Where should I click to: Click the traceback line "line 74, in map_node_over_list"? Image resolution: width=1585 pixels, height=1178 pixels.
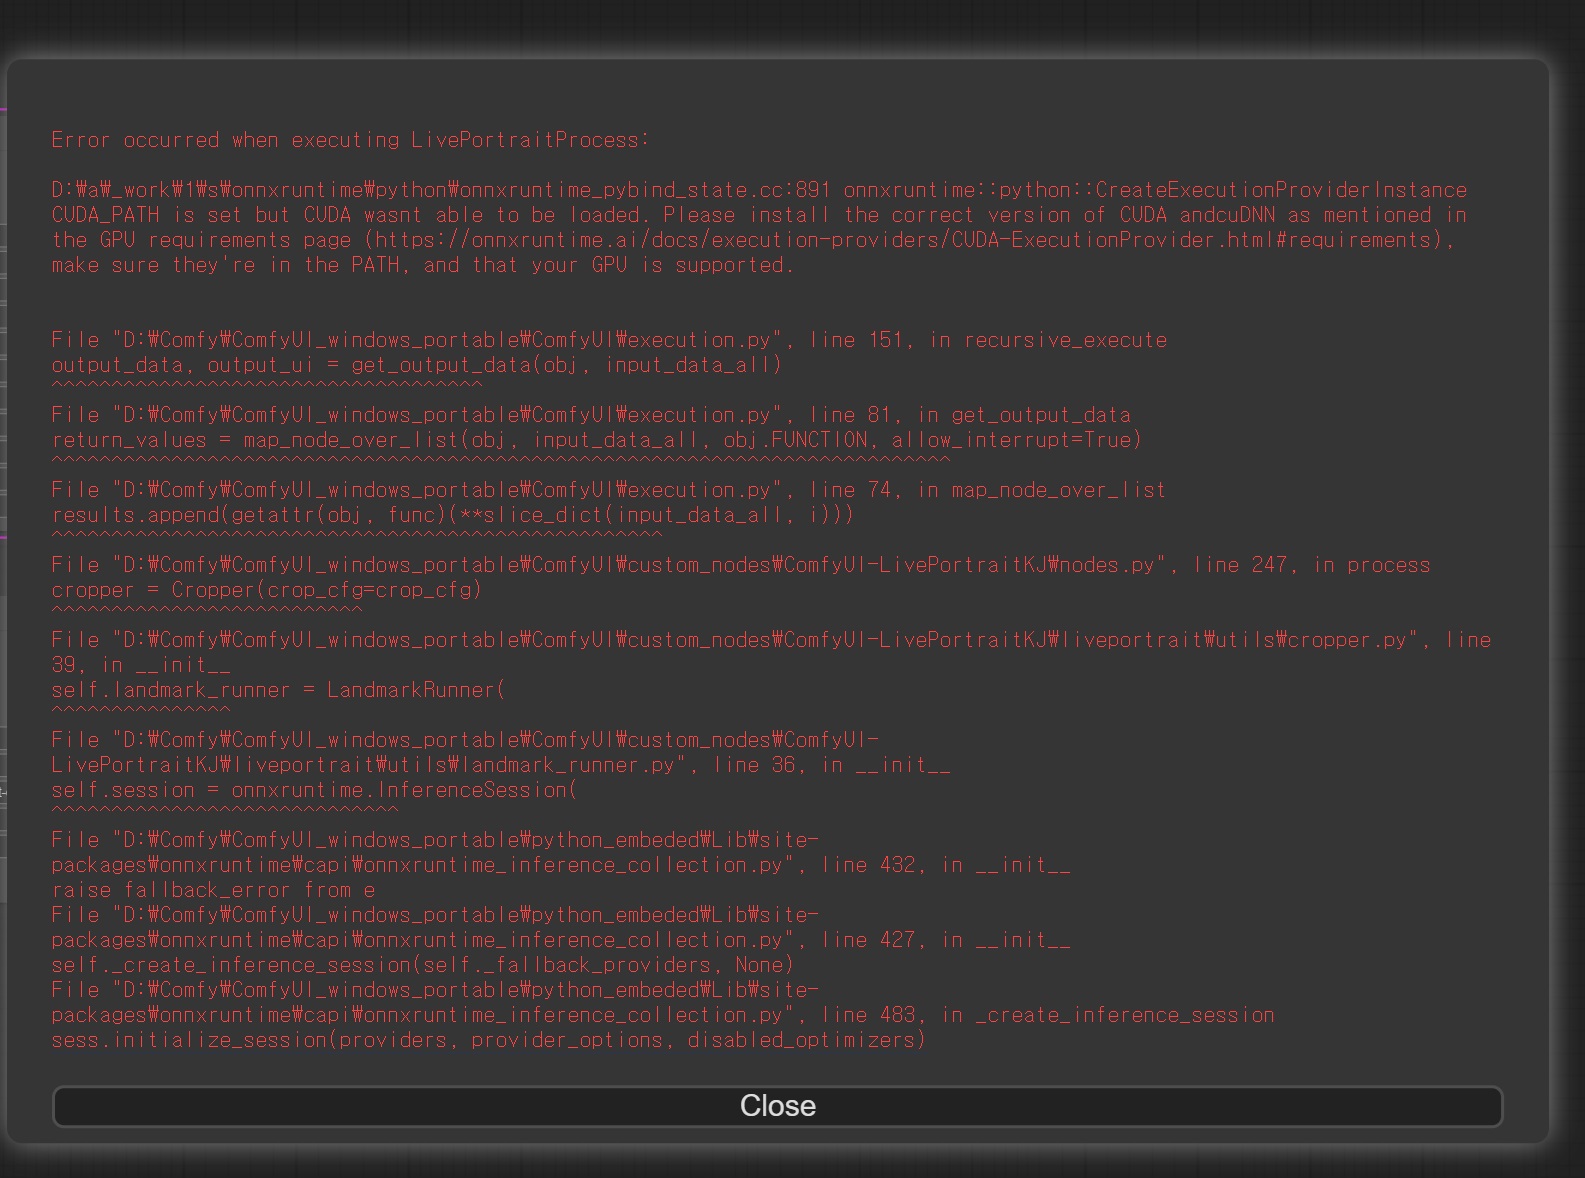609,490
